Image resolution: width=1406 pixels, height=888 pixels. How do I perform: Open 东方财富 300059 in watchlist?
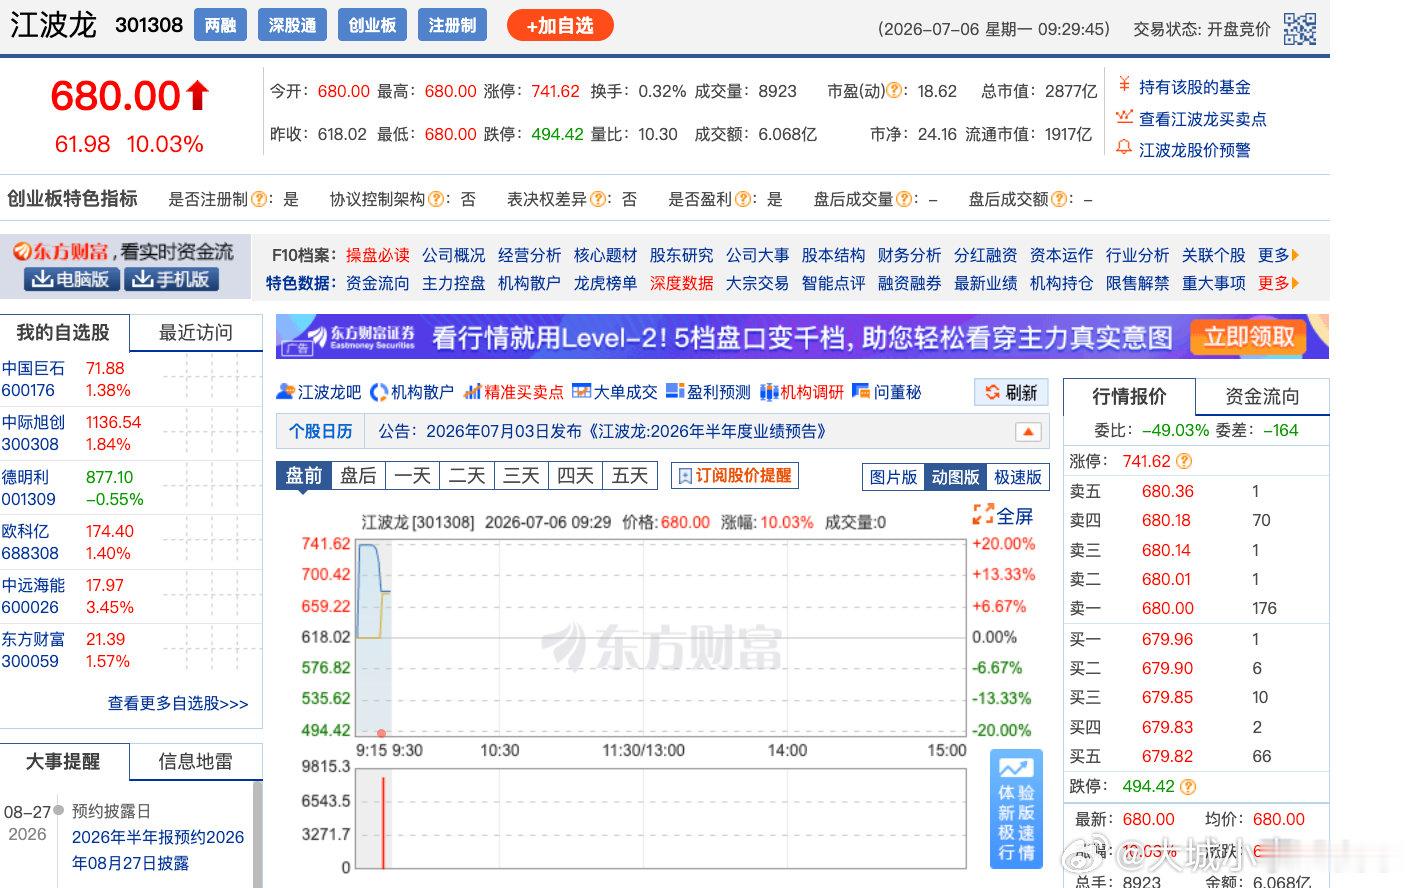click(x=34, y=650)
